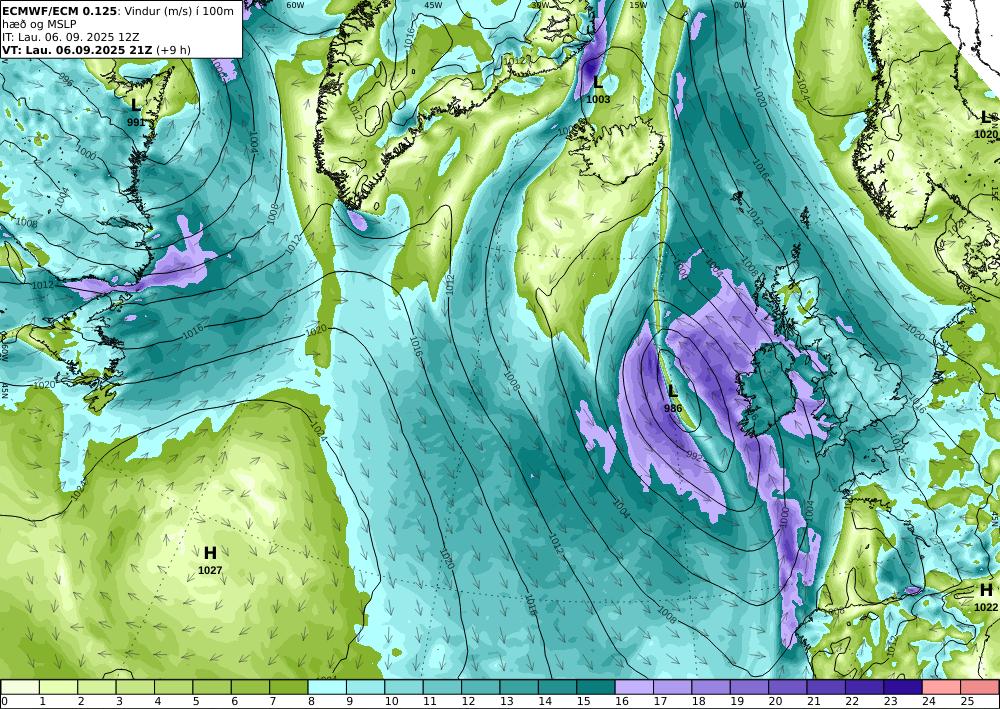Image resolution: width=1000 pixels, height=709 pixels.
Task: Select the 19–20 m/s purple legend swatch
Action: (749, 687)
